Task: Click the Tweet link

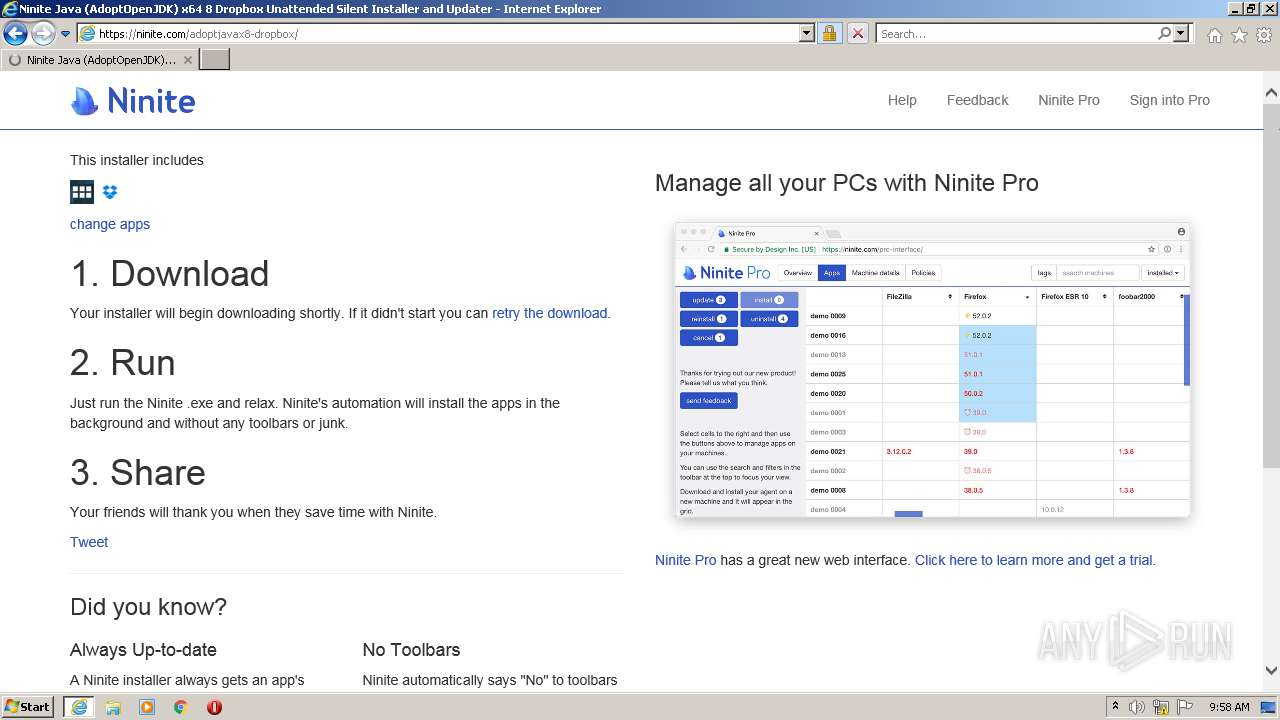Action: 89,542
